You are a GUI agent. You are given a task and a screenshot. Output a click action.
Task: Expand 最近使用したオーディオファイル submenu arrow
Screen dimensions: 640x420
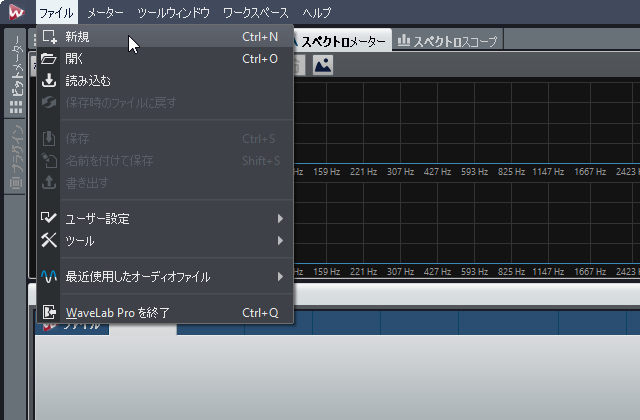tap(280, 277)
